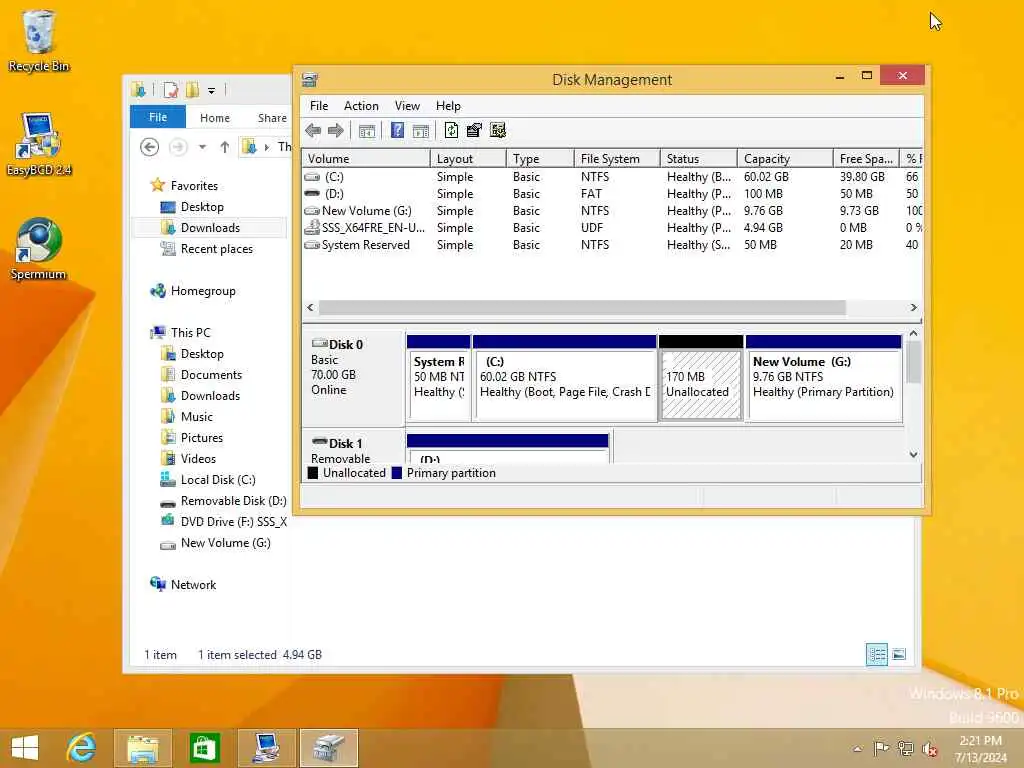The width and height of the screenshot is (1024, 768).
Task: Open the File menu in Disk Management
Action: 319,106
